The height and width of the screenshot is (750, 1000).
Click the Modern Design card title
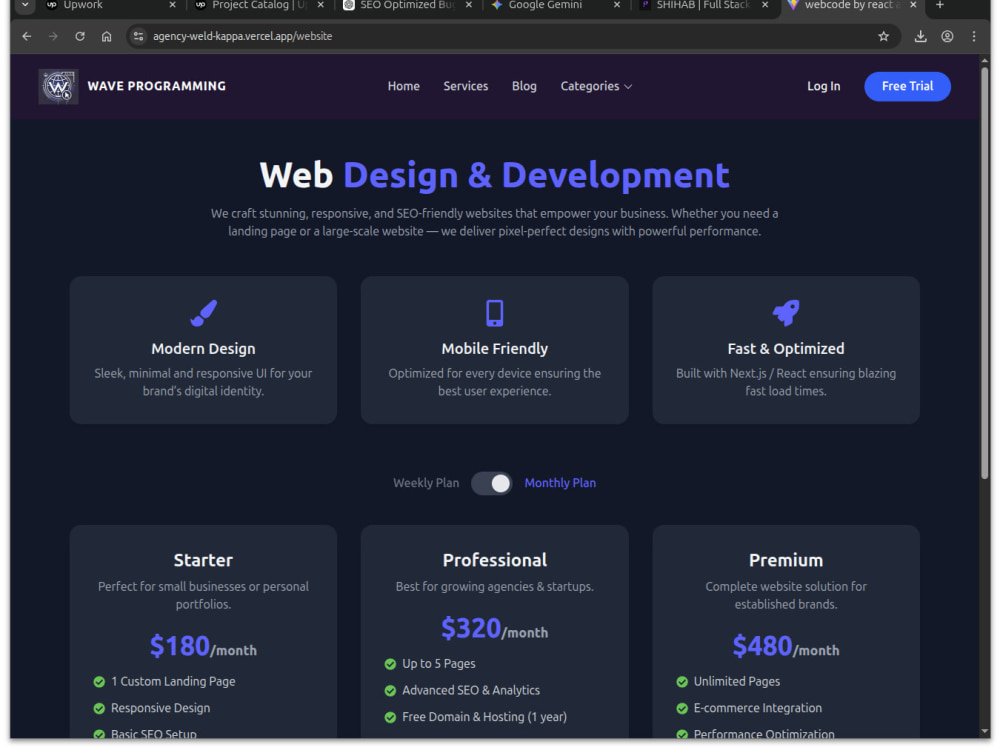(x=203, y=349)
